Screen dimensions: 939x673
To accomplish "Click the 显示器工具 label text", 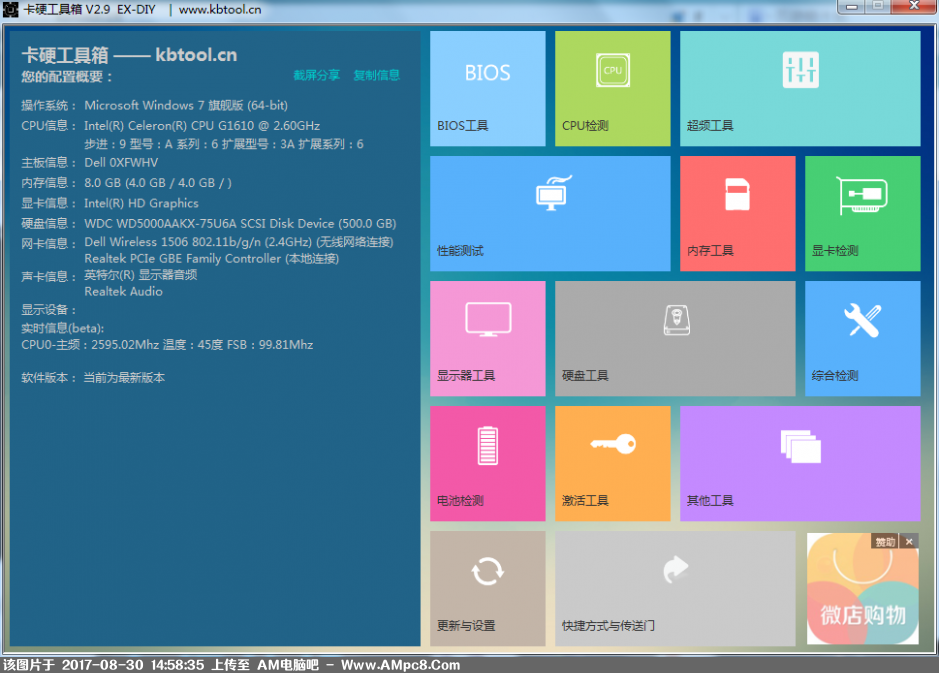I will [466, 376].
